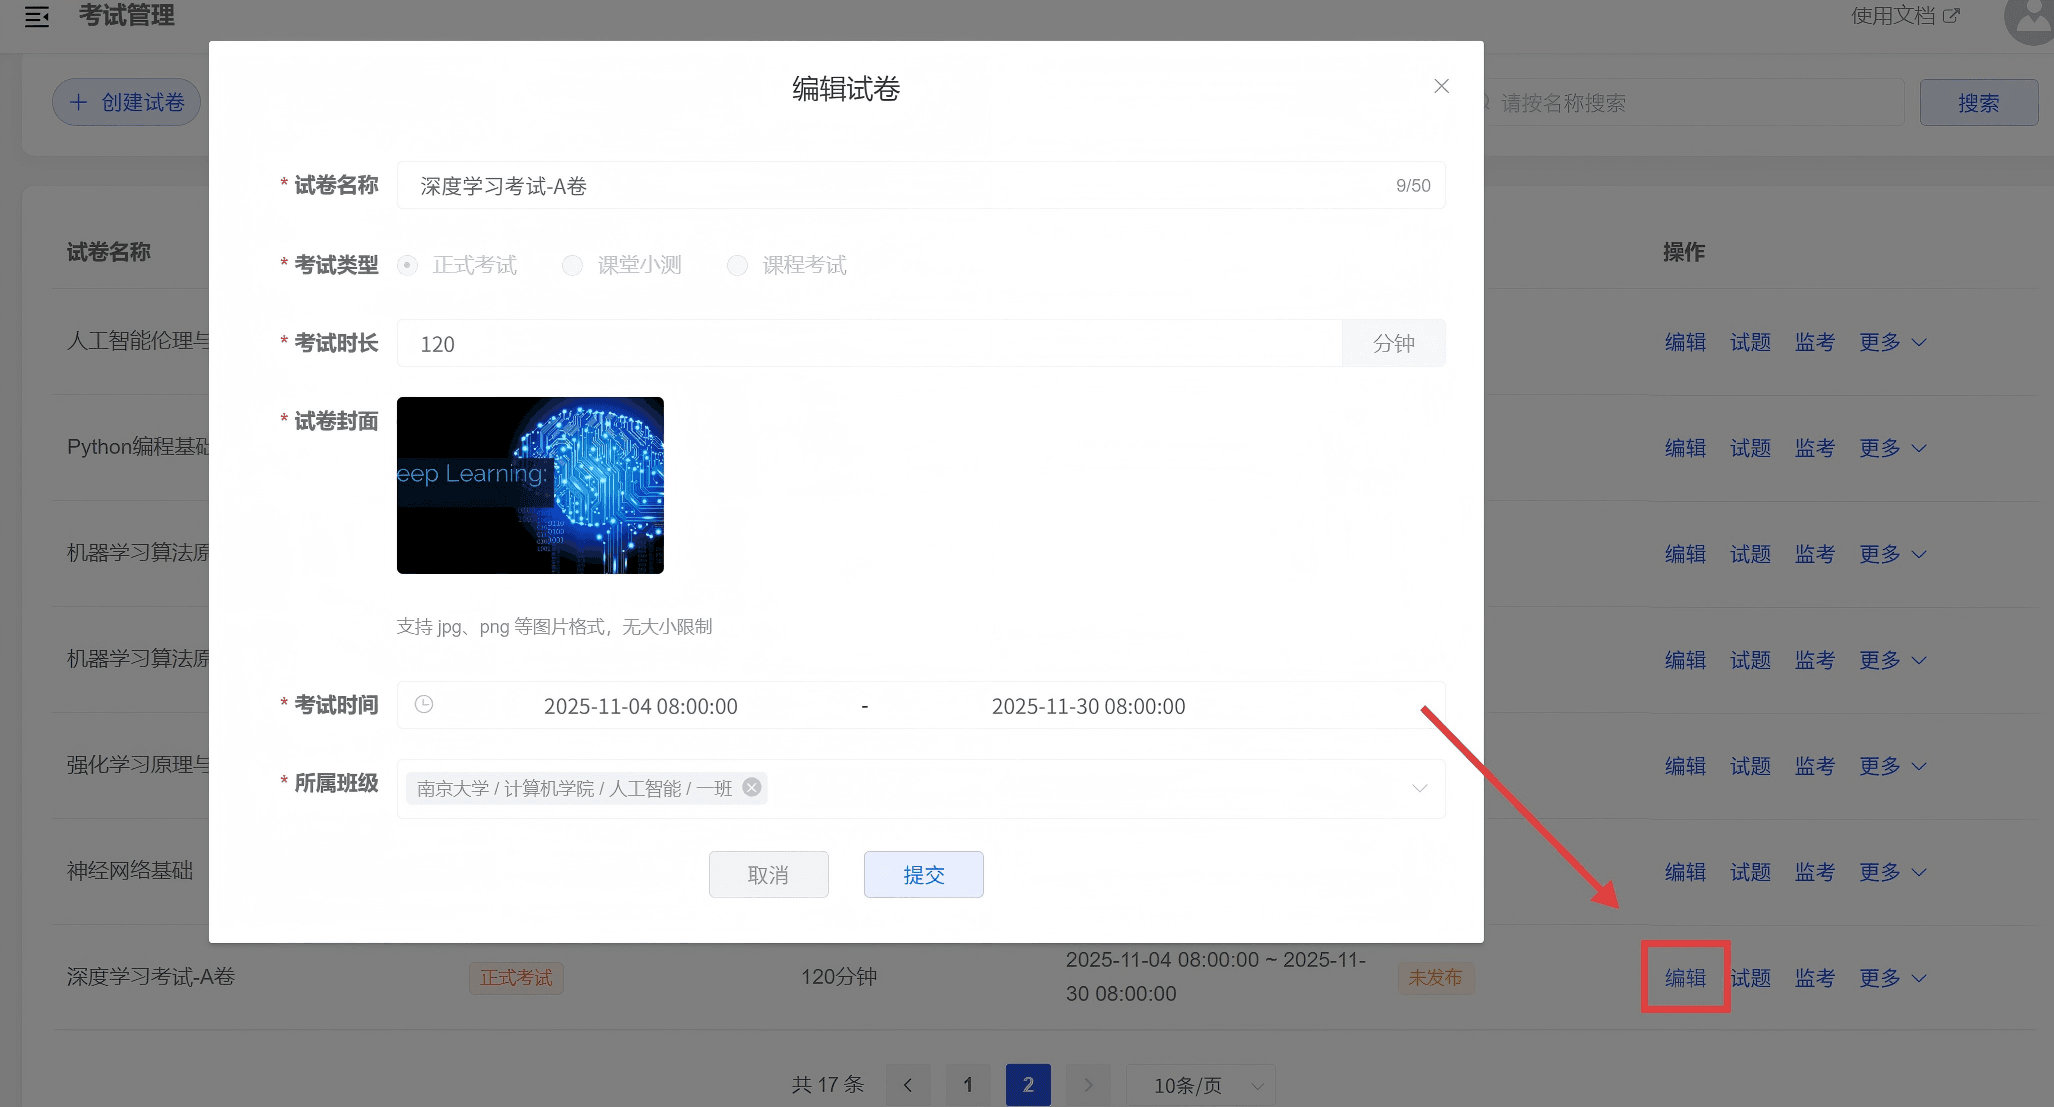Open 10条/页 page size dropdown
This screenshot has height=1107, width=2054.
(x=1200, y=1085)
